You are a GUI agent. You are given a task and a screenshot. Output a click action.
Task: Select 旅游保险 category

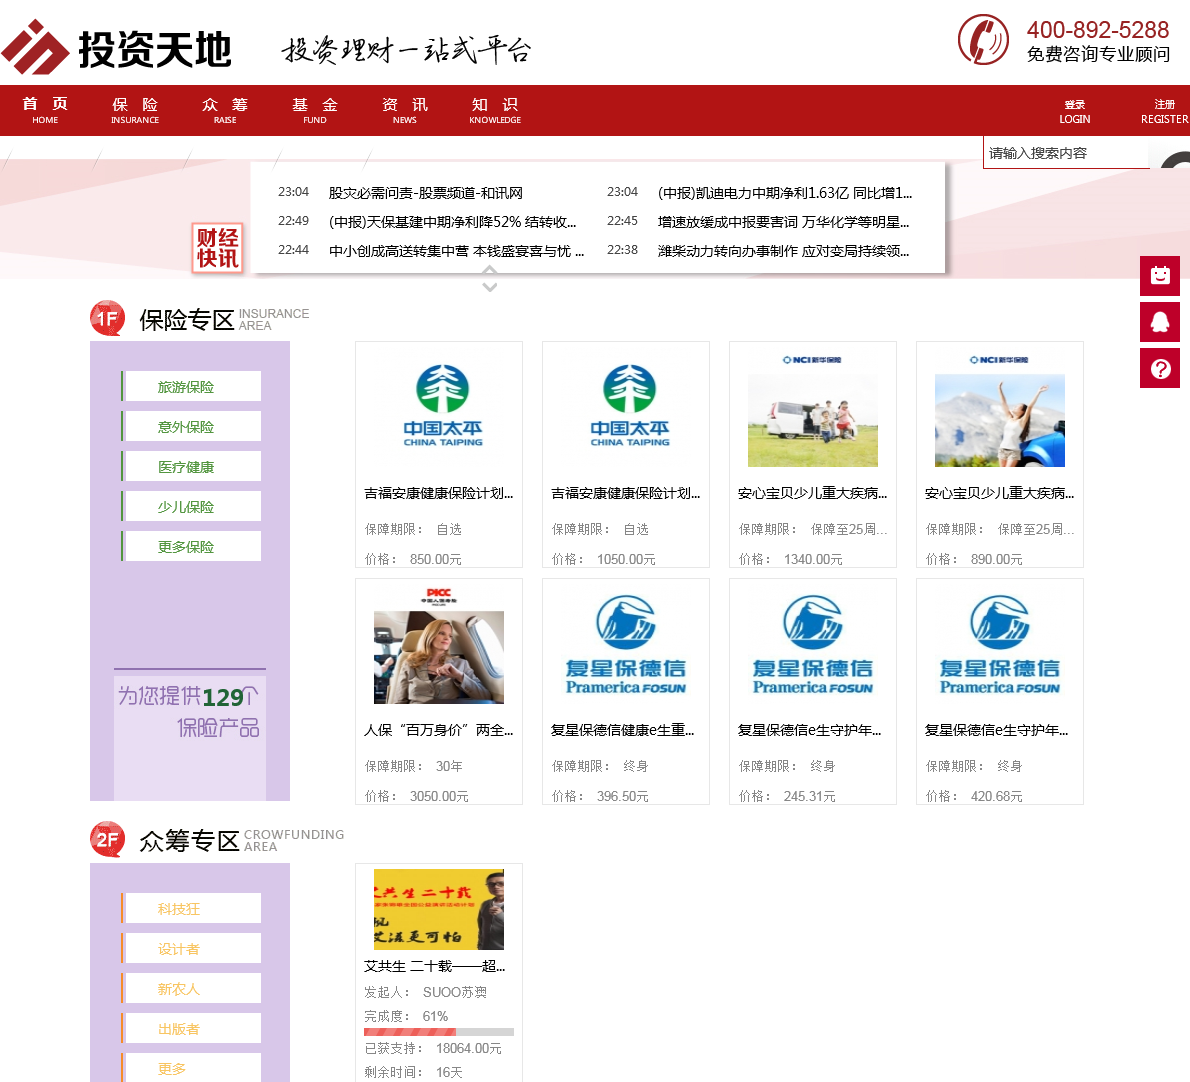pyautogui.click(x=191, y=386)
